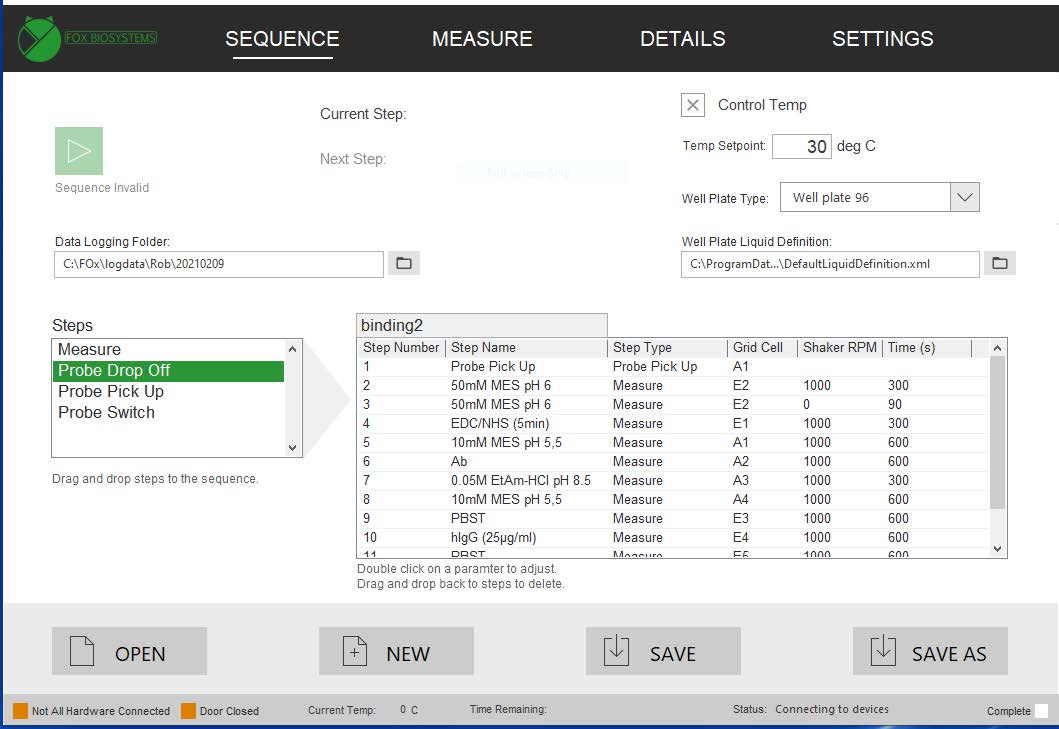
Task: Click the NEW sequence button
Action: pos(396,651)
